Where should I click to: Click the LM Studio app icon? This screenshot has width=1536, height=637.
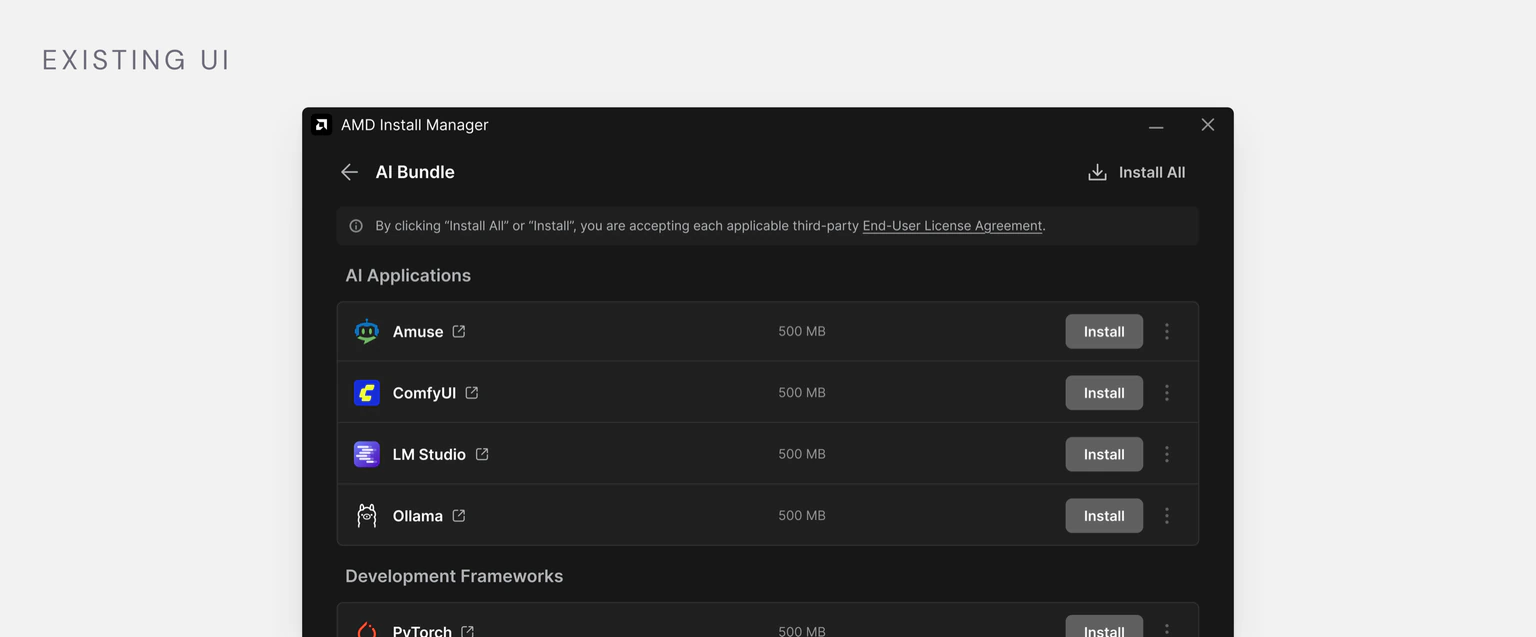(x=367, y=454)
